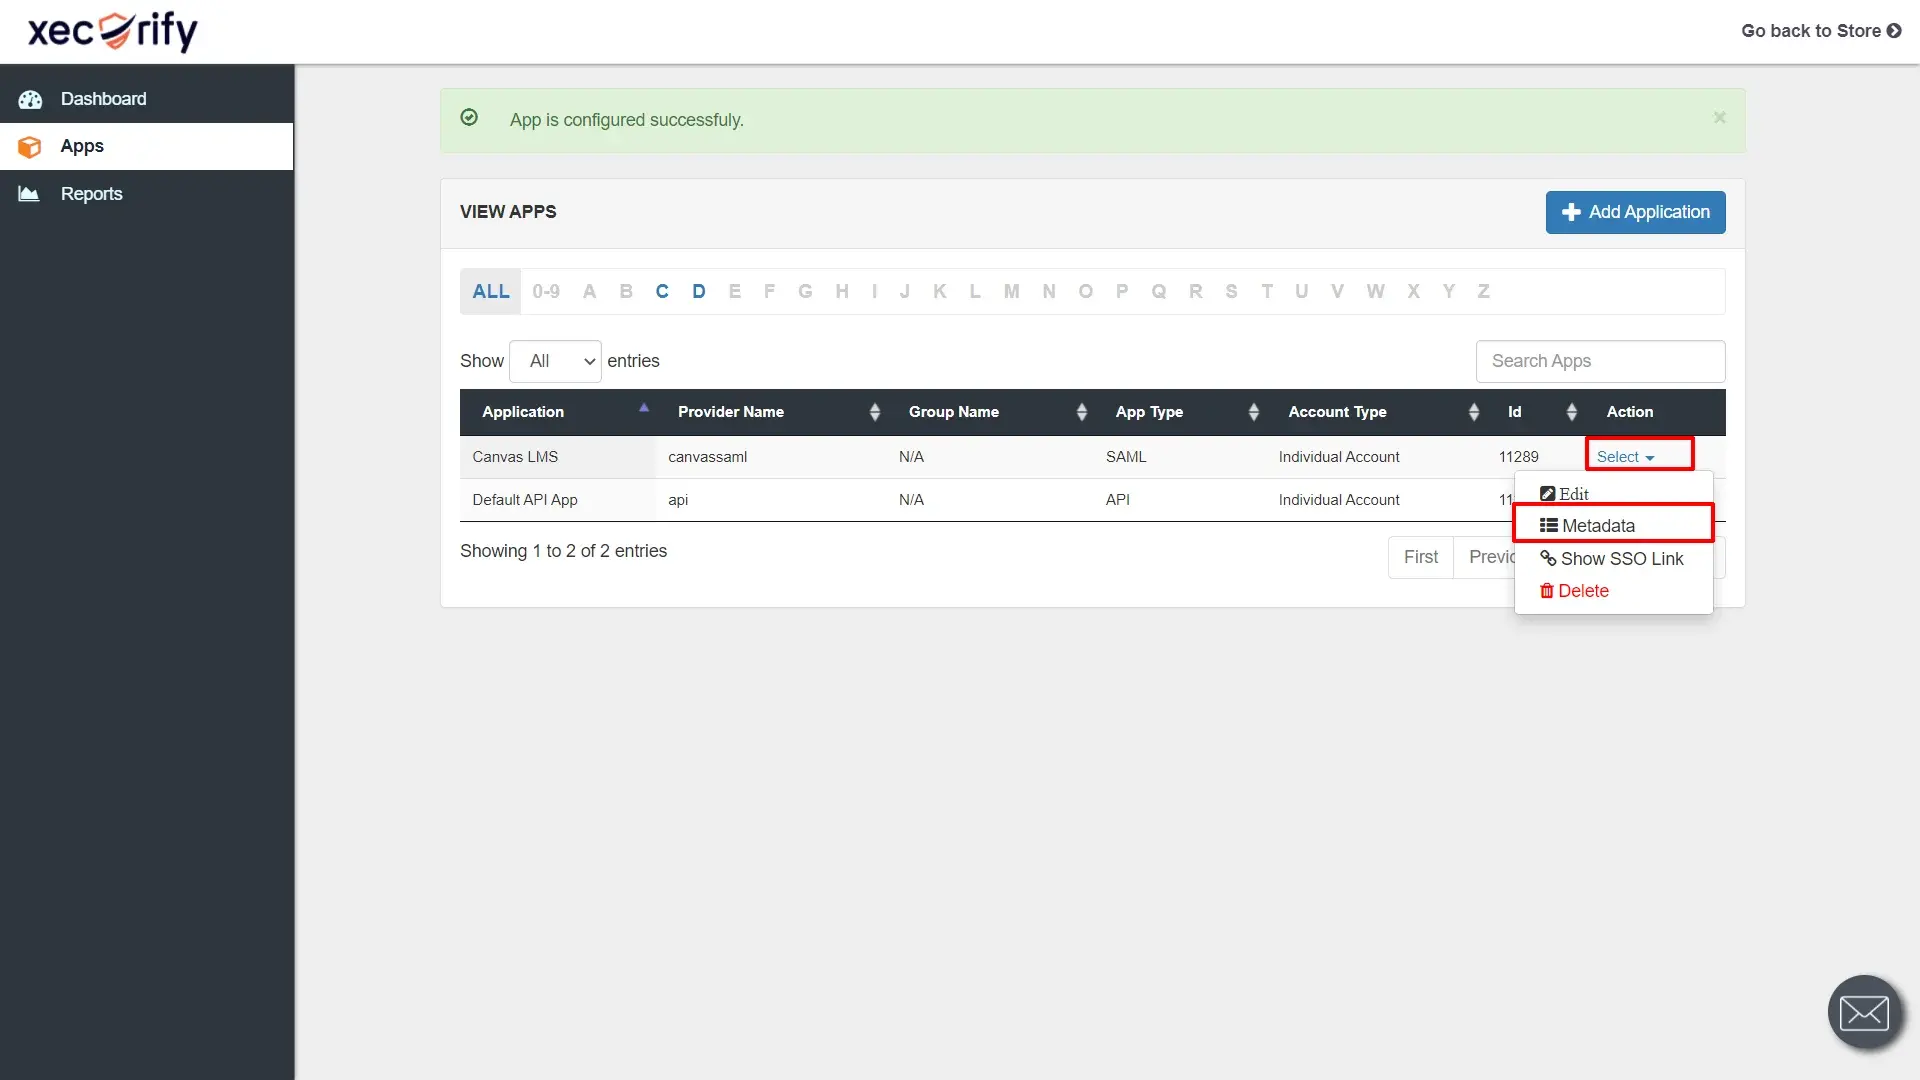This screenshot has height=1080, width=1920.
Task: Sort by App Type column arrows
Action: pyautogui.click(x=1254, y=412)
